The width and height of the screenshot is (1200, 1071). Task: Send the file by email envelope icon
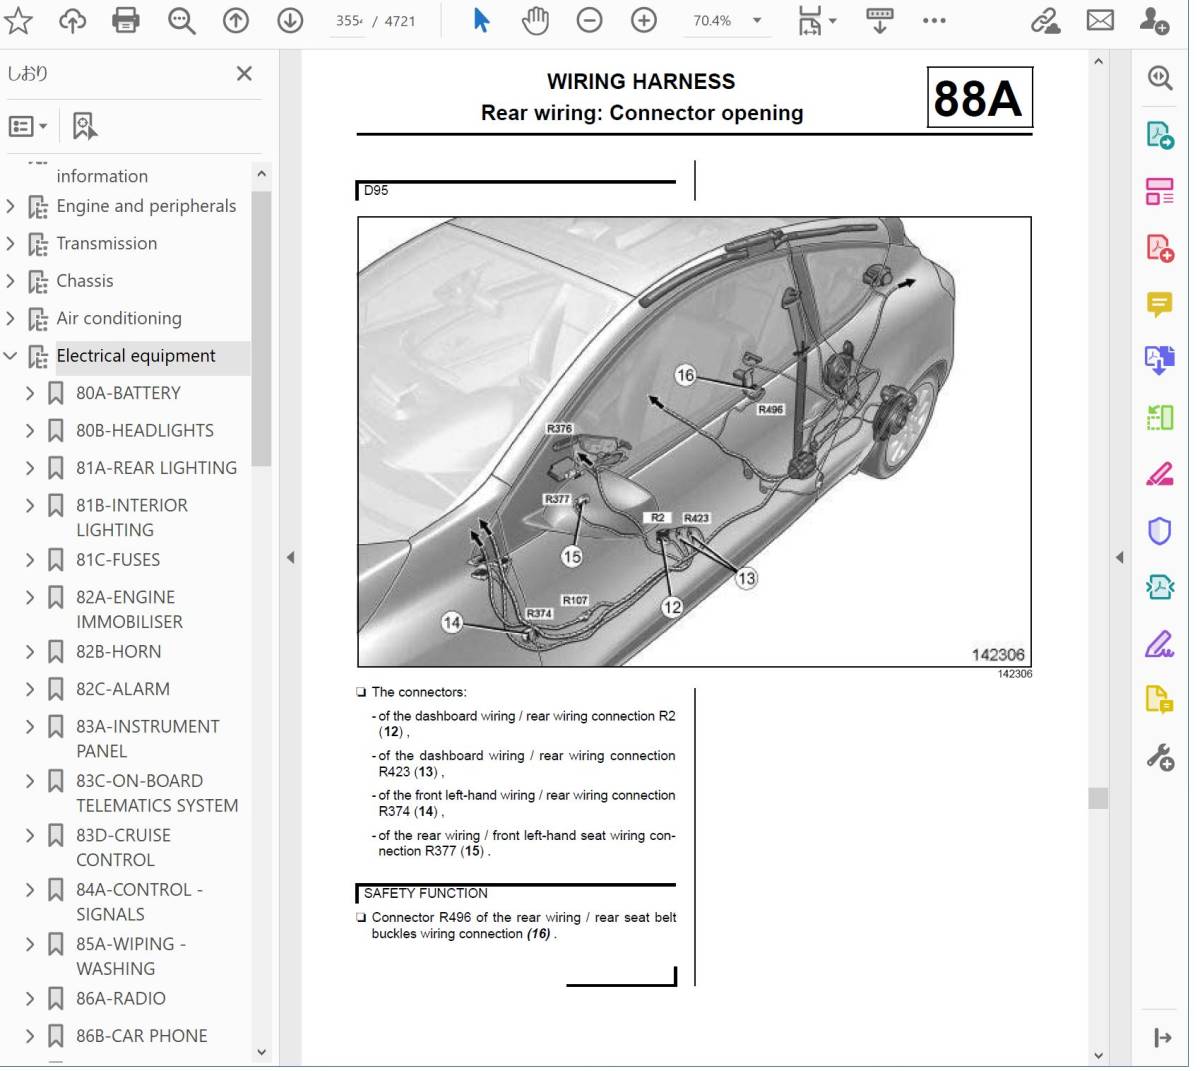pyautogui.click(x=1100, y=20)
